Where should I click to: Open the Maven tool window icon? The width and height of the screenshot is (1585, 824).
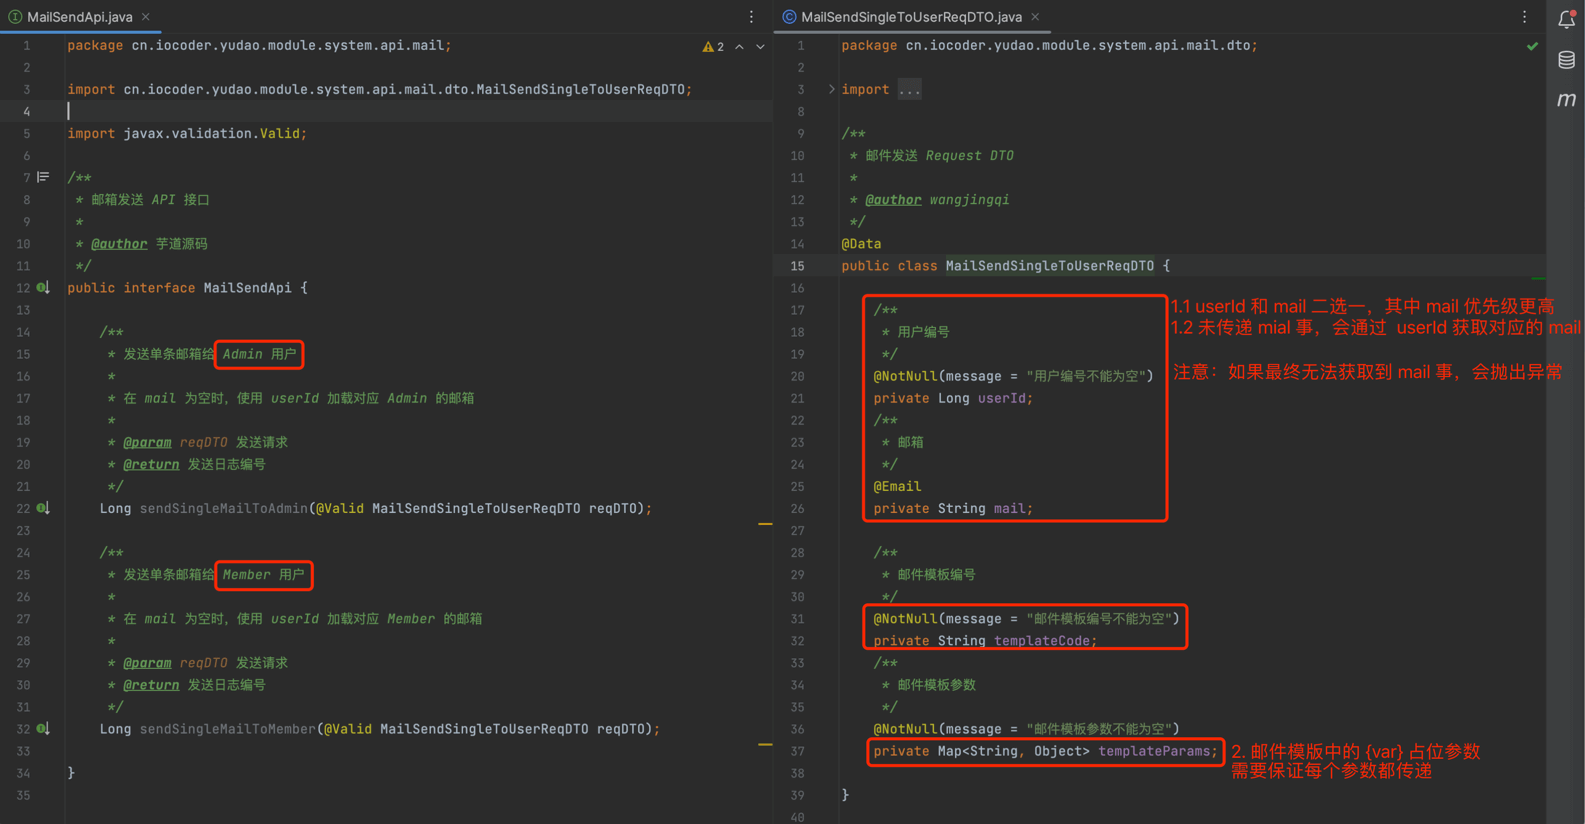(1566, 99)
